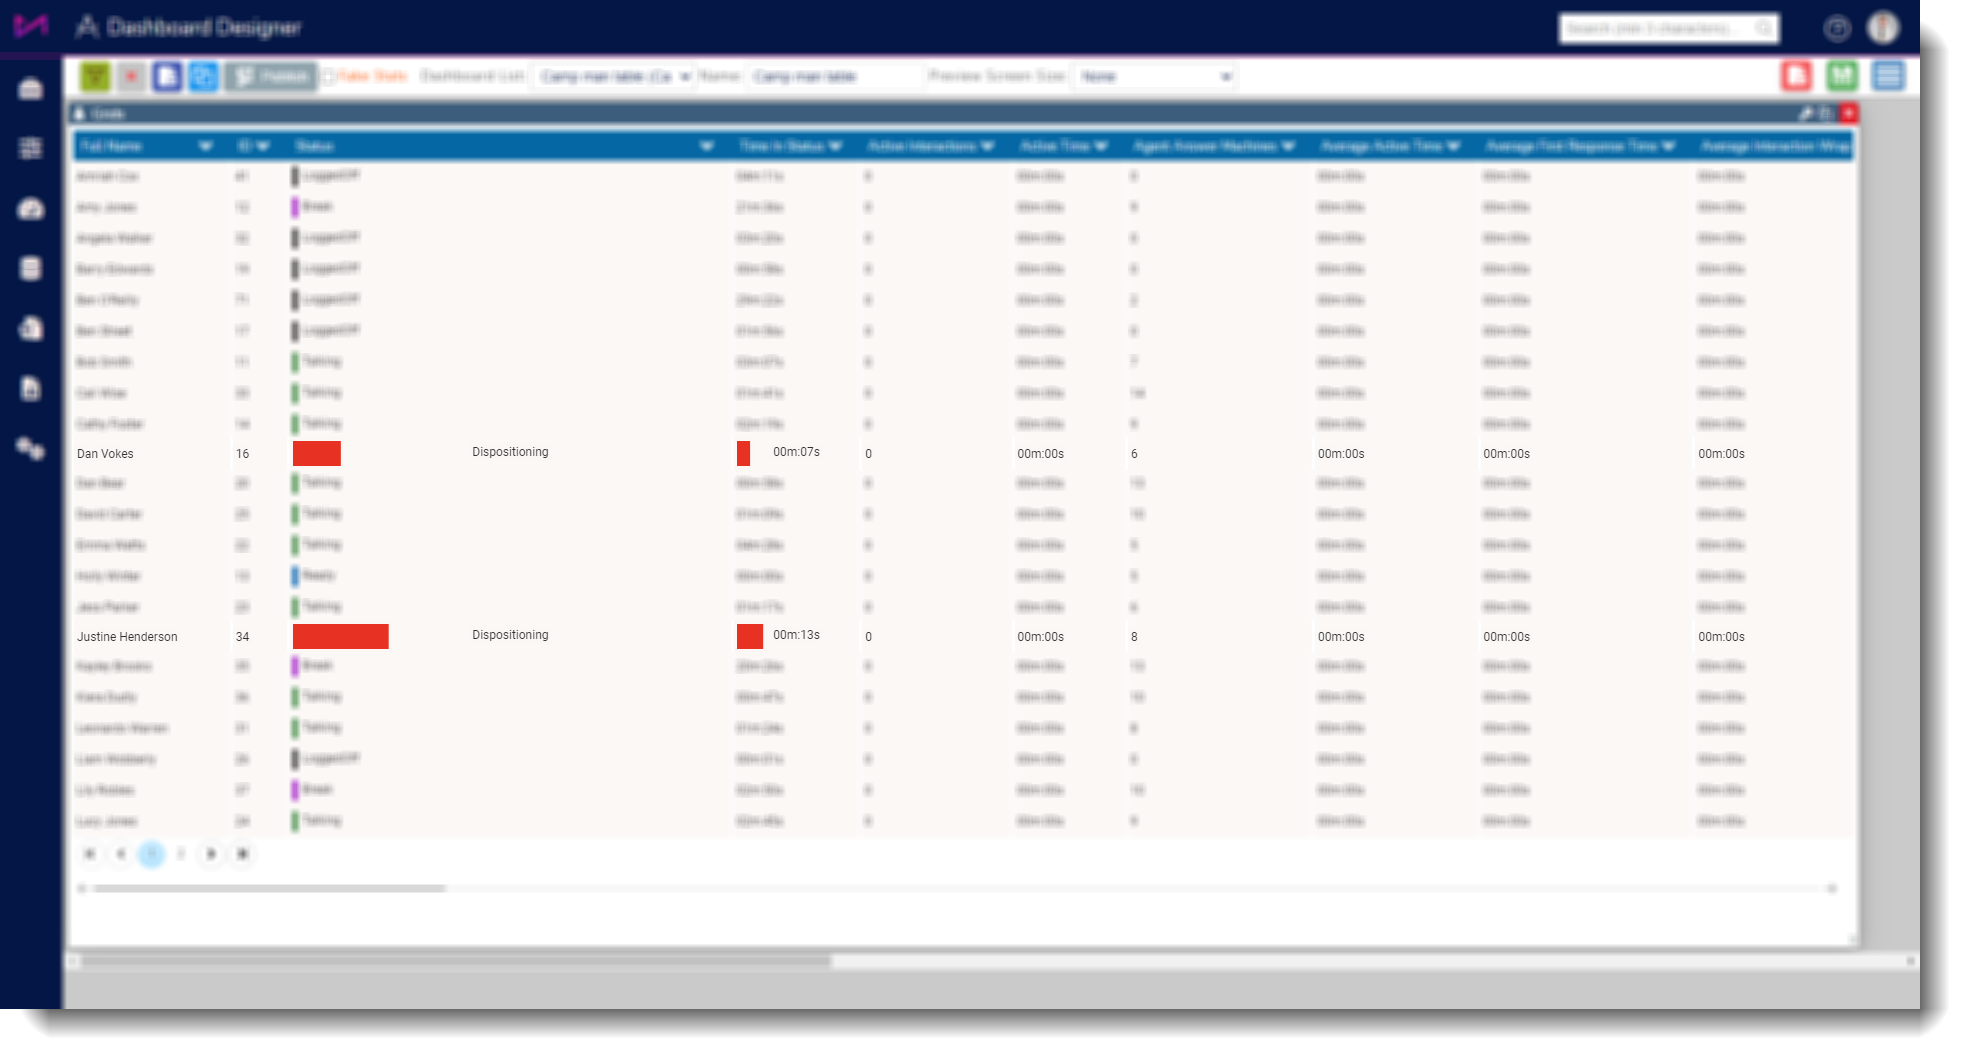Go to the last page of the grid
Image resolution: width=1970 pixels, height=1059 pixels.
pyautogui.click(x=242, y=854)
